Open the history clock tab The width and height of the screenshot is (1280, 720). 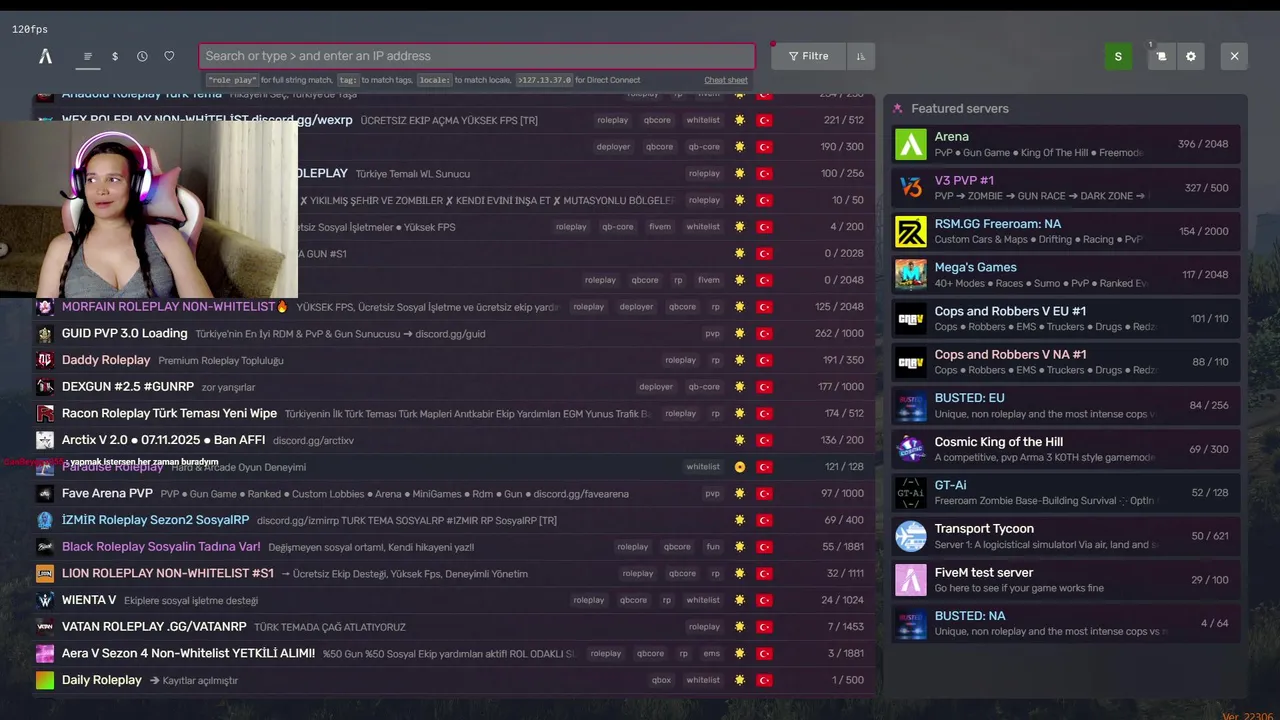point(142,57)
